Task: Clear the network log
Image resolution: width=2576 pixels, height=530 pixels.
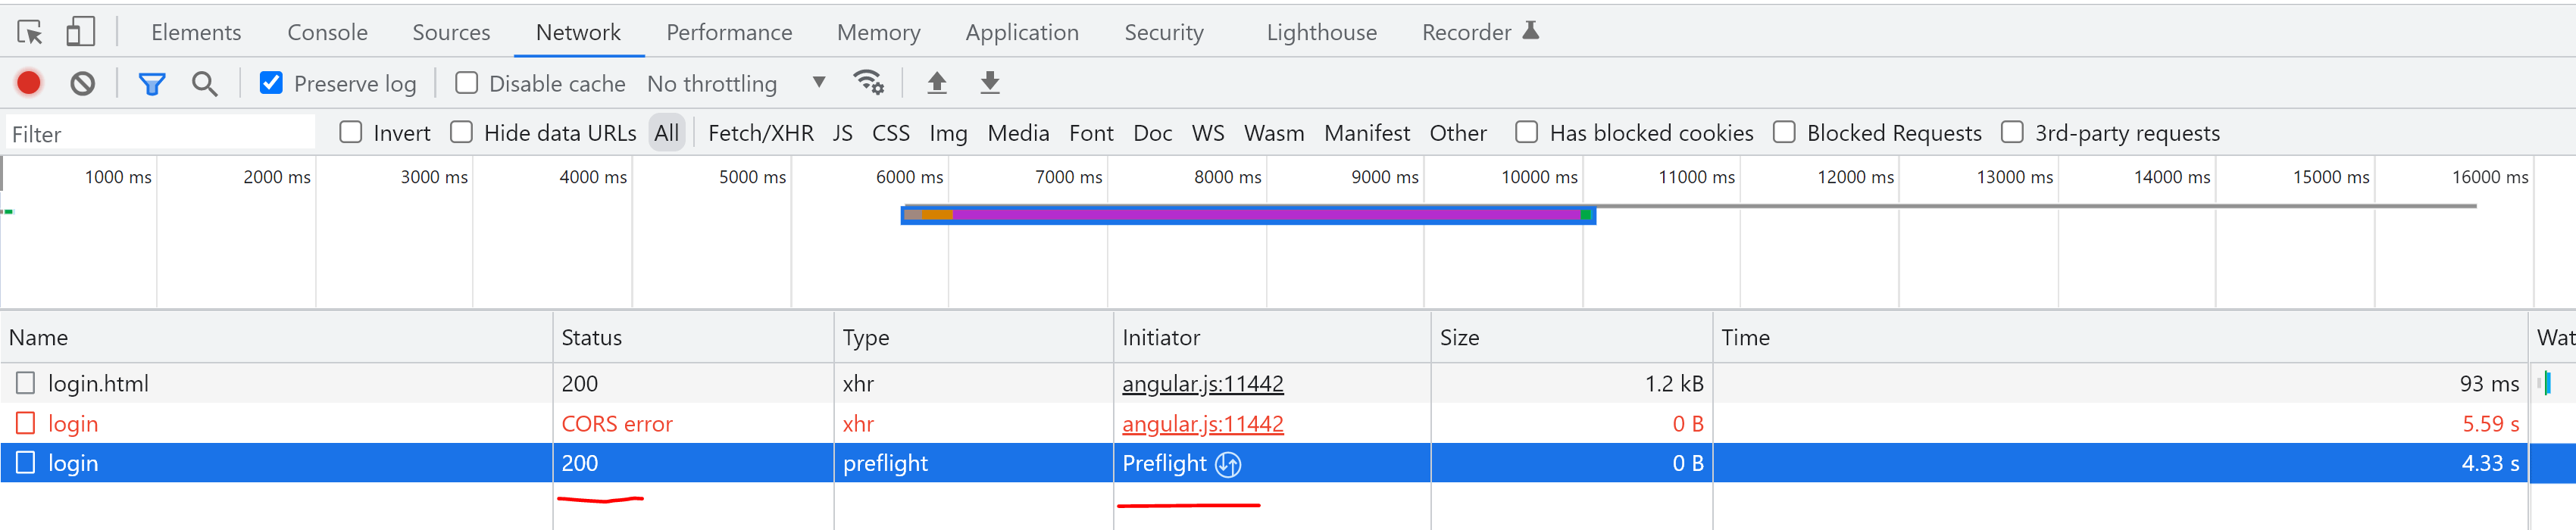Action: coord(83,83)
